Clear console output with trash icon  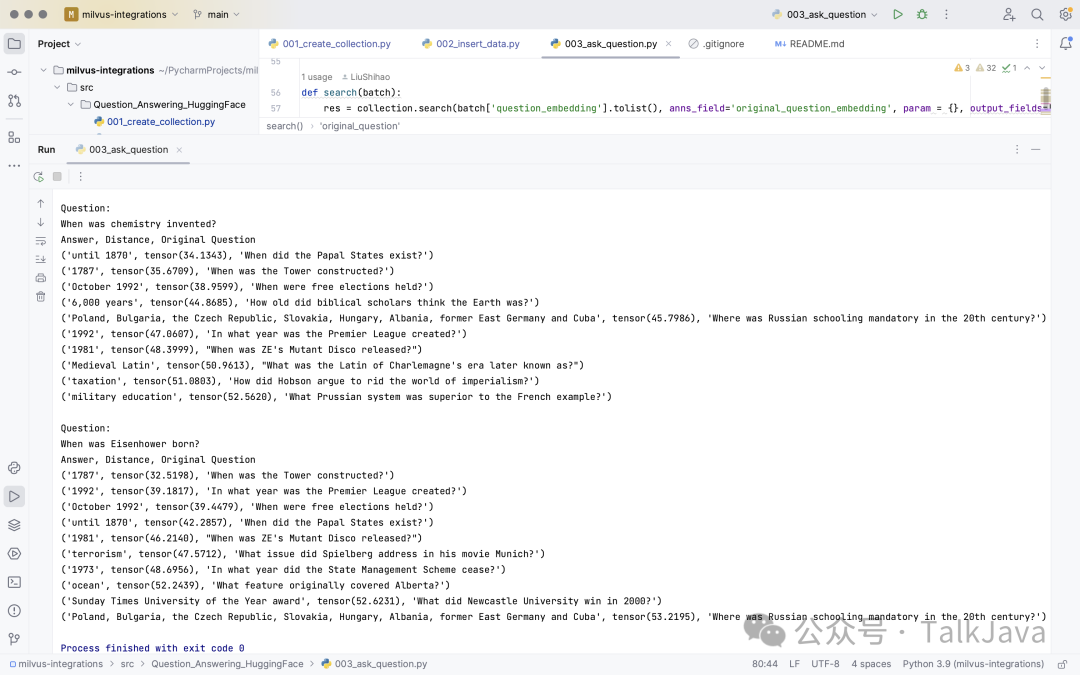click(x=41, y=296)
